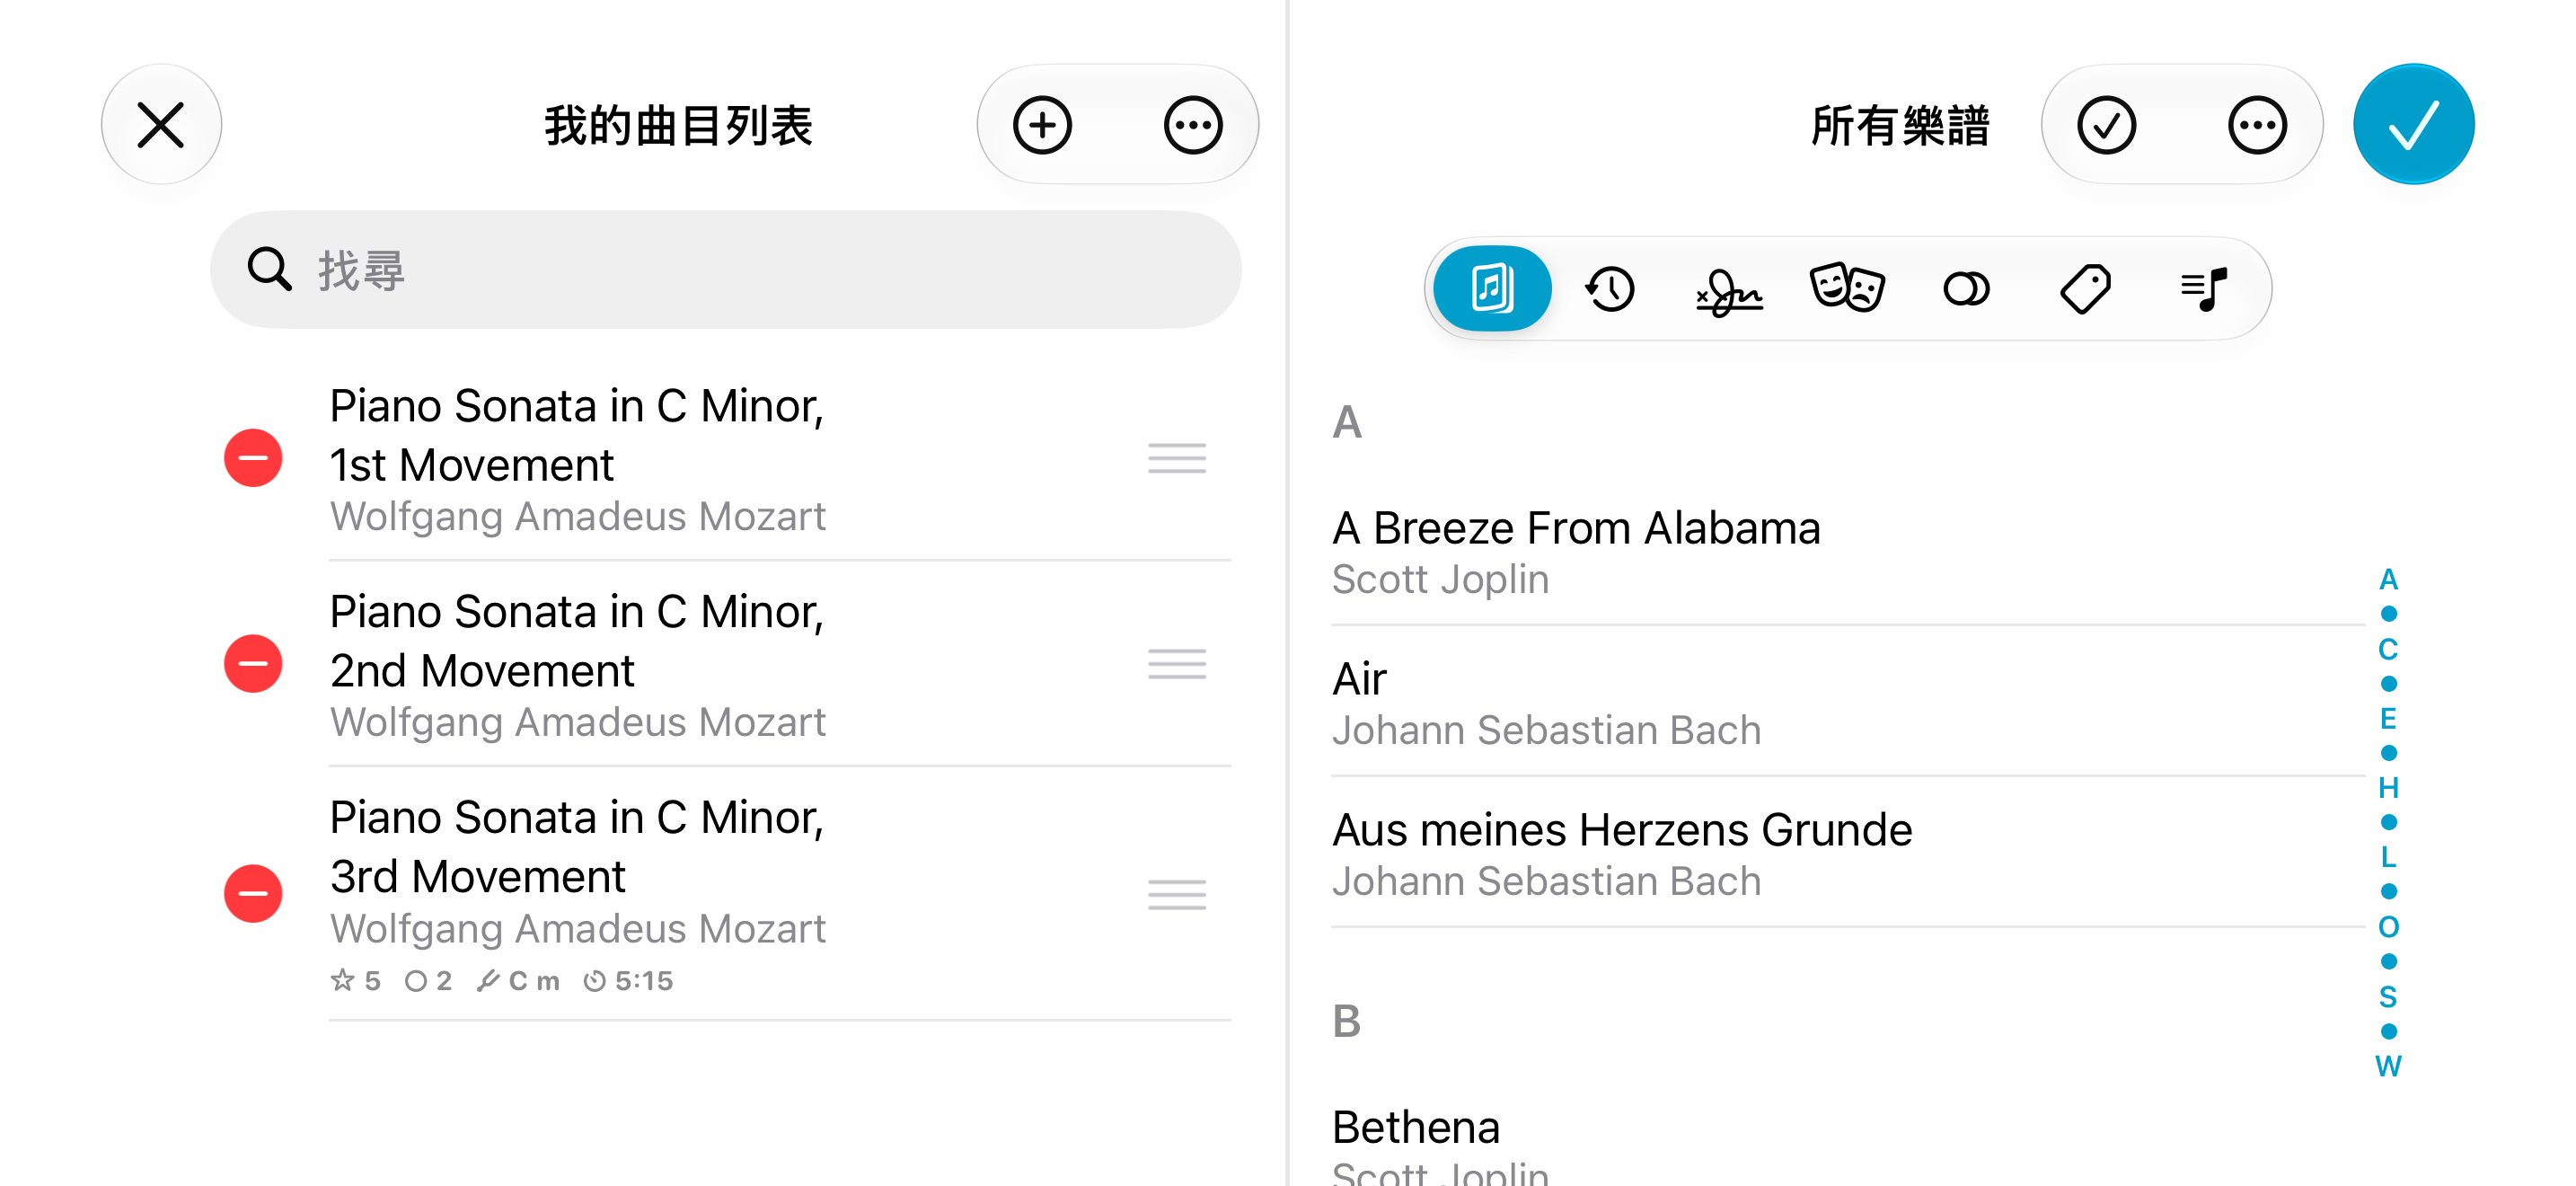The height and width of the screenshot is (1186, 2576).
Task: Open the overlapping circles collections tab
Action: pos(1966,289)
